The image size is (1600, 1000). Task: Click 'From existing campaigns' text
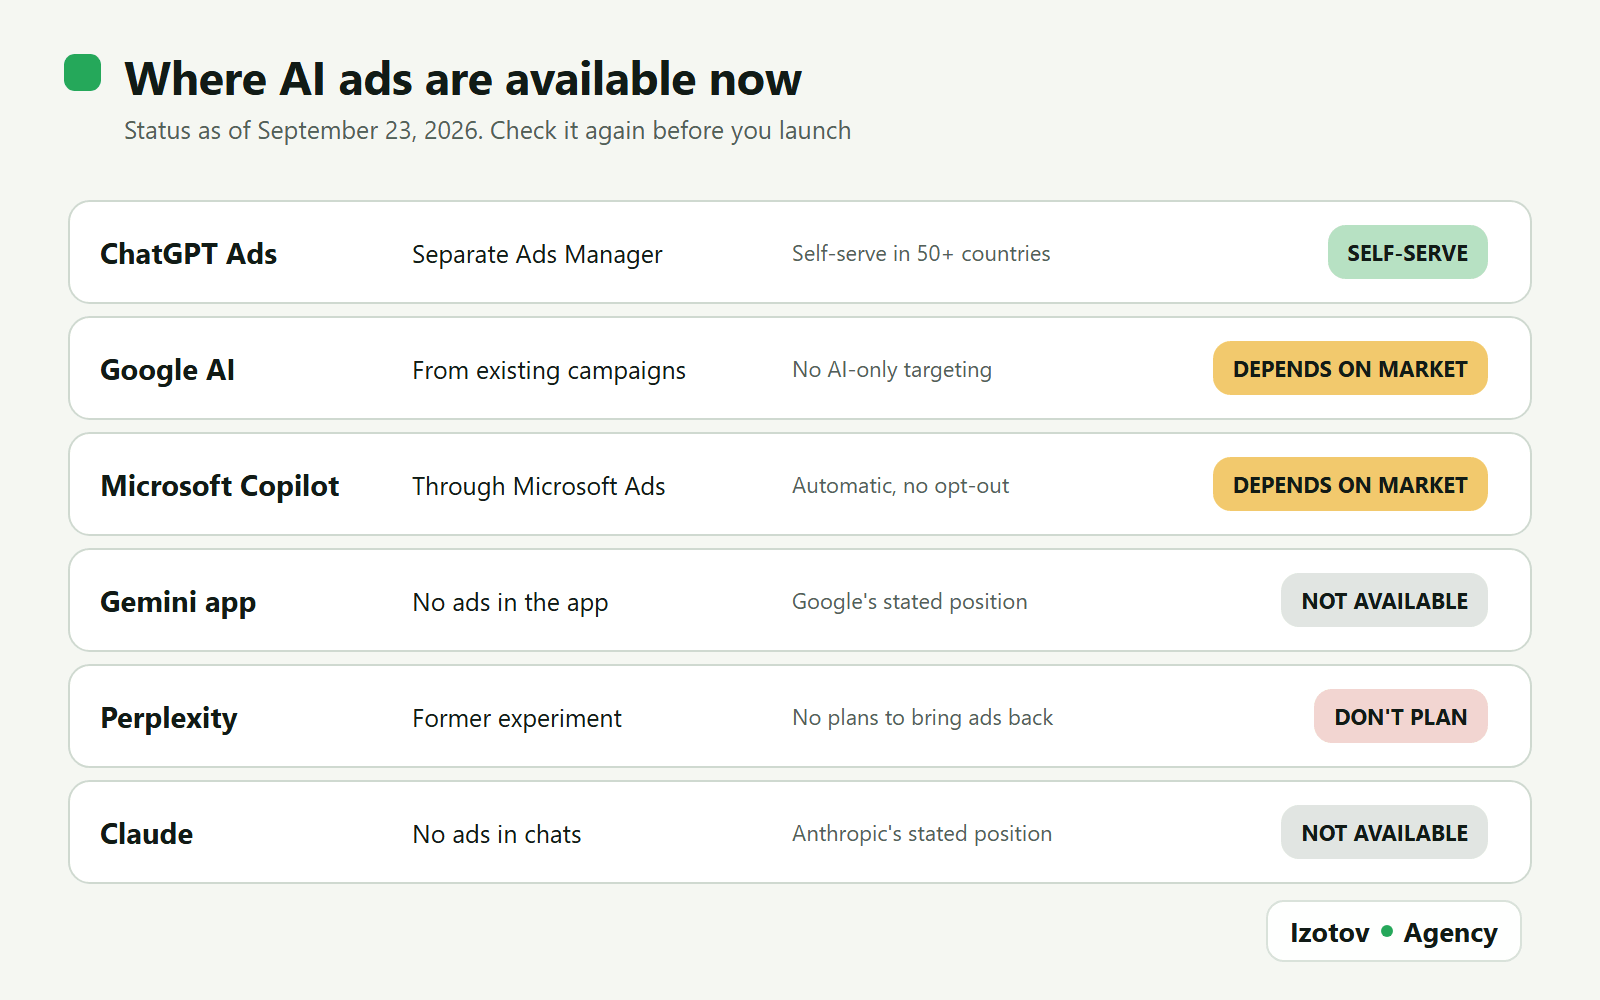click(x=549, y=371)
